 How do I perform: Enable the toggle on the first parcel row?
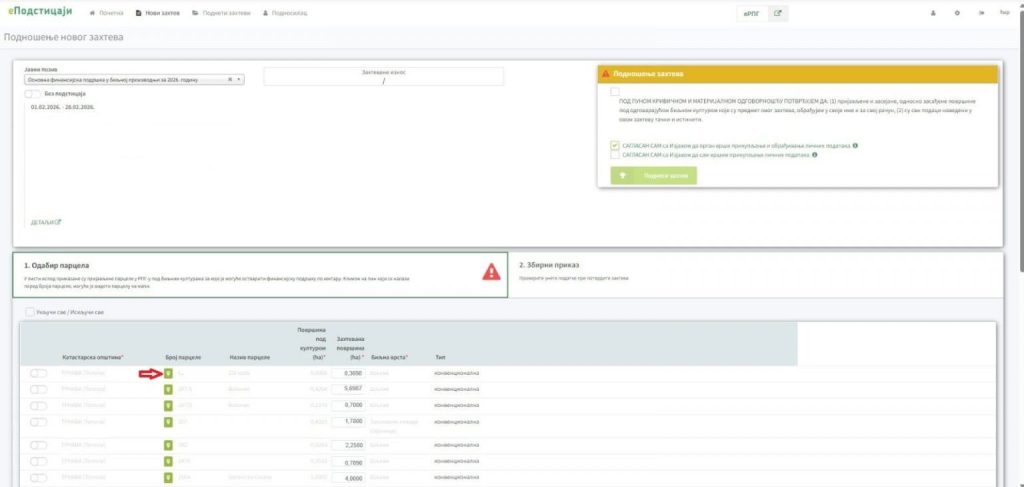pyautogui.click(x=39, y=374)
